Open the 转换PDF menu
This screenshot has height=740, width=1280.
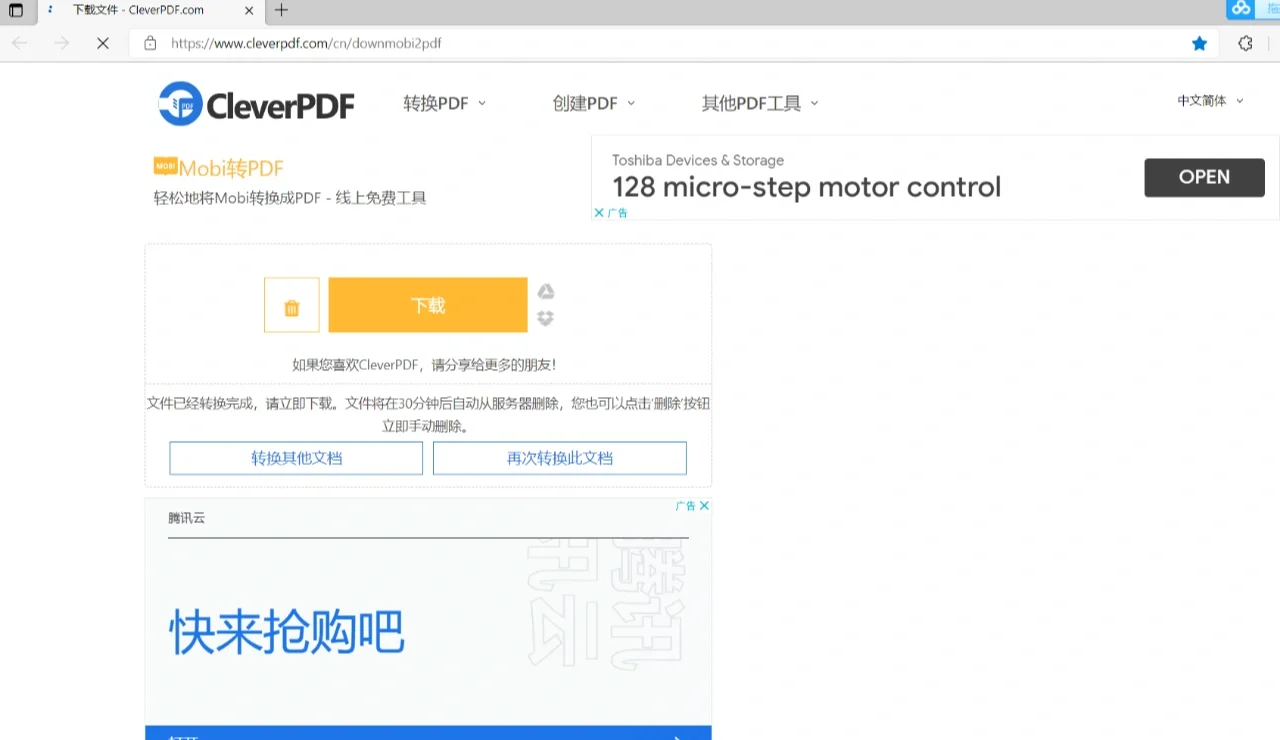[x=444, y=103]
